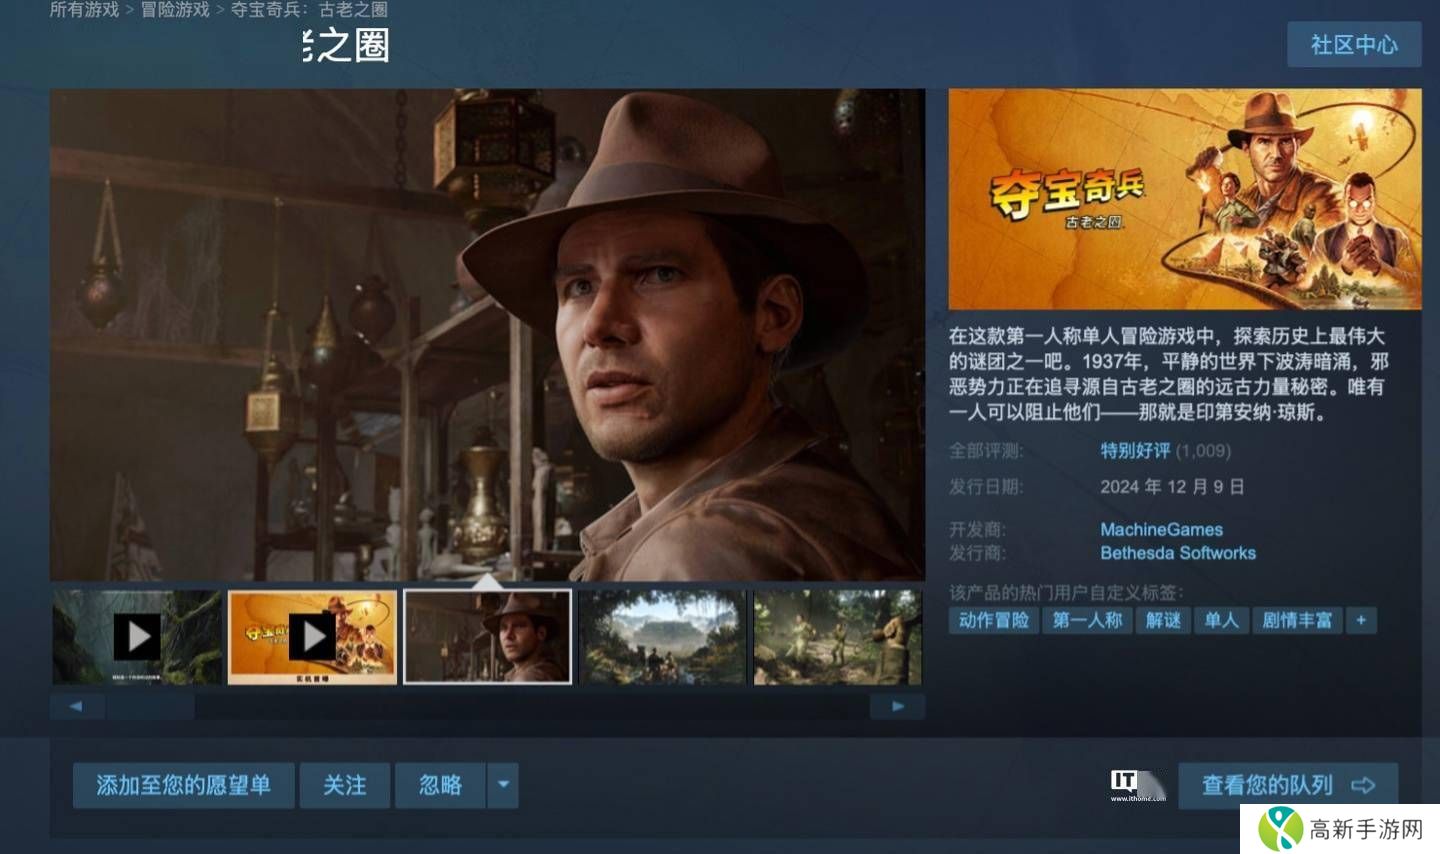Click the left arrow of thumbnail strip
This screenshot has width=1440, height=854.
click(x=77, y=706)
